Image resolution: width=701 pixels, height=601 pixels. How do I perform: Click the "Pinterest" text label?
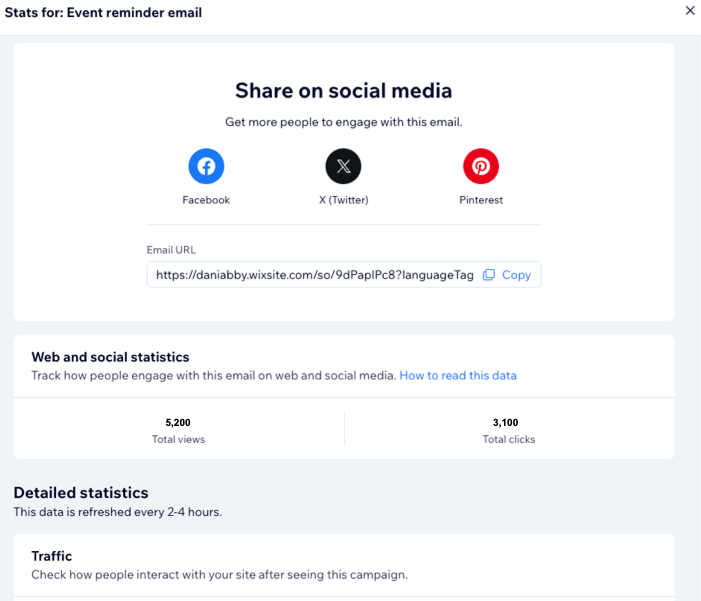click(481, 200)
